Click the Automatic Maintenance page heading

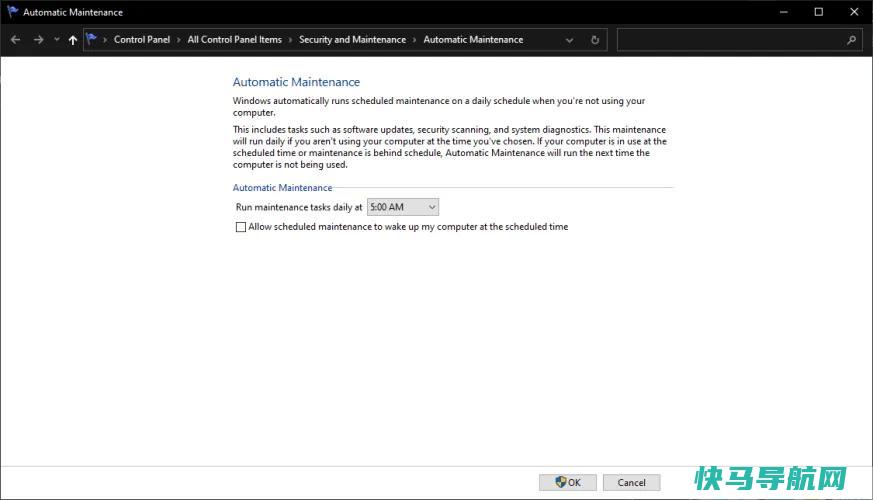click(296, 82)
